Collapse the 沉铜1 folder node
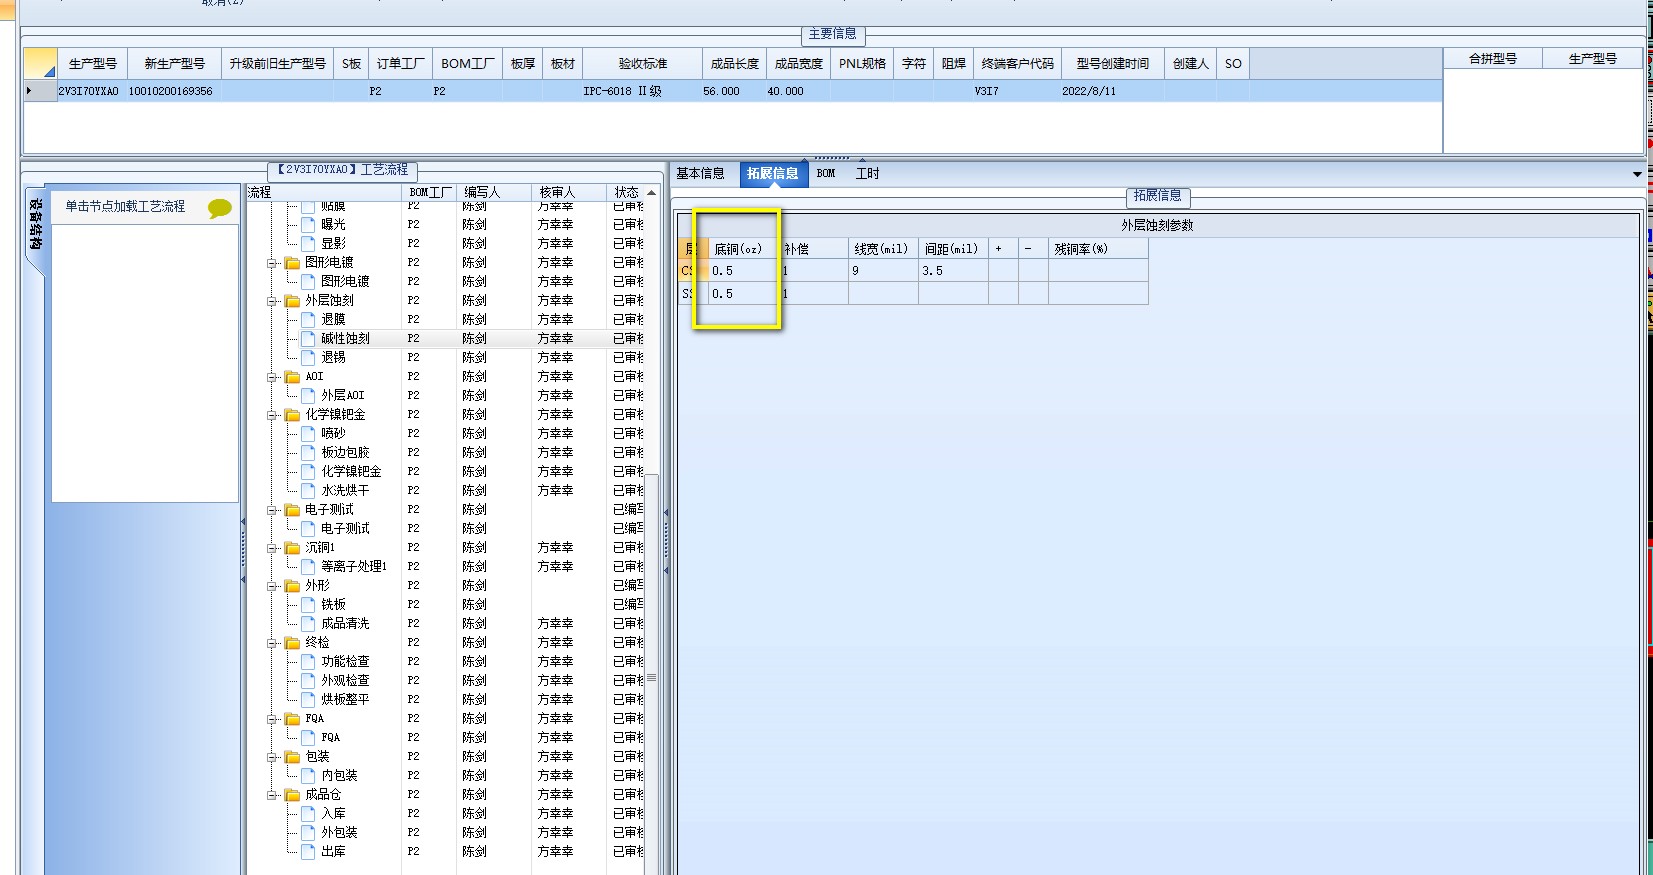This screenshot has width=1653, height=875. (272, 548)
